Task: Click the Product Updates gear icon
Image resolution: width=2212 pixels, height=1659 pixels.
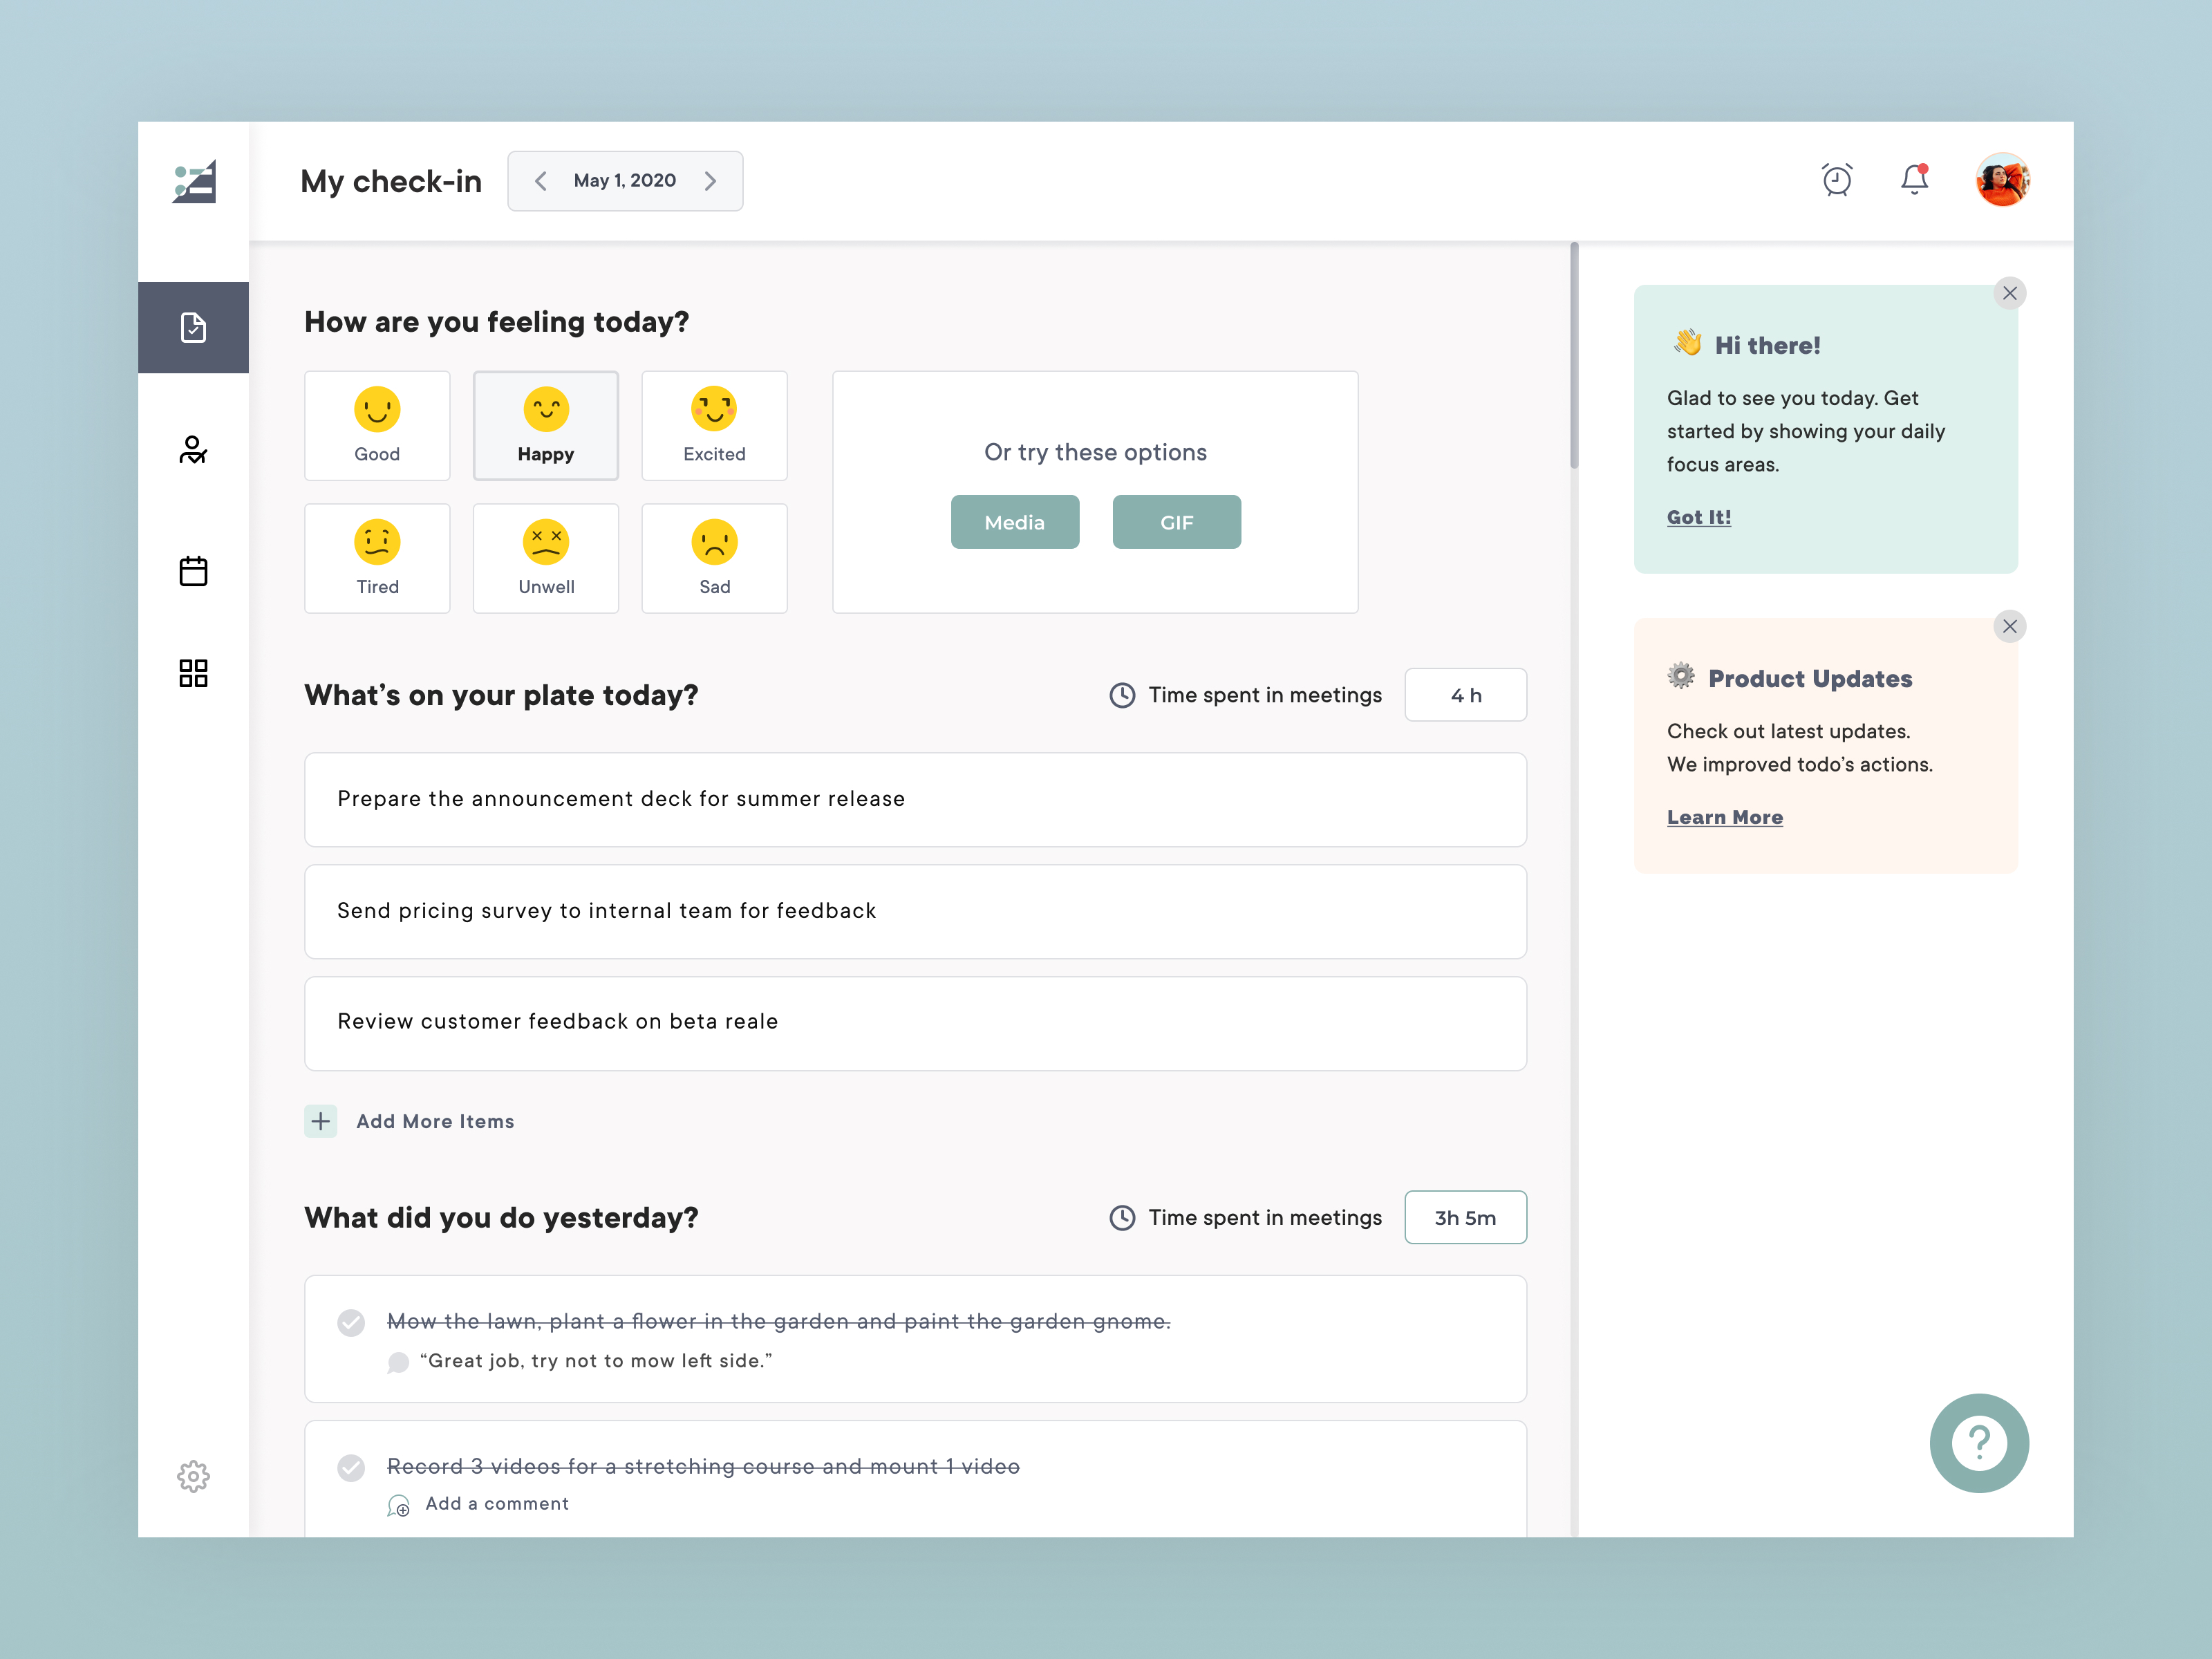Action: [x=1681, y=676]
